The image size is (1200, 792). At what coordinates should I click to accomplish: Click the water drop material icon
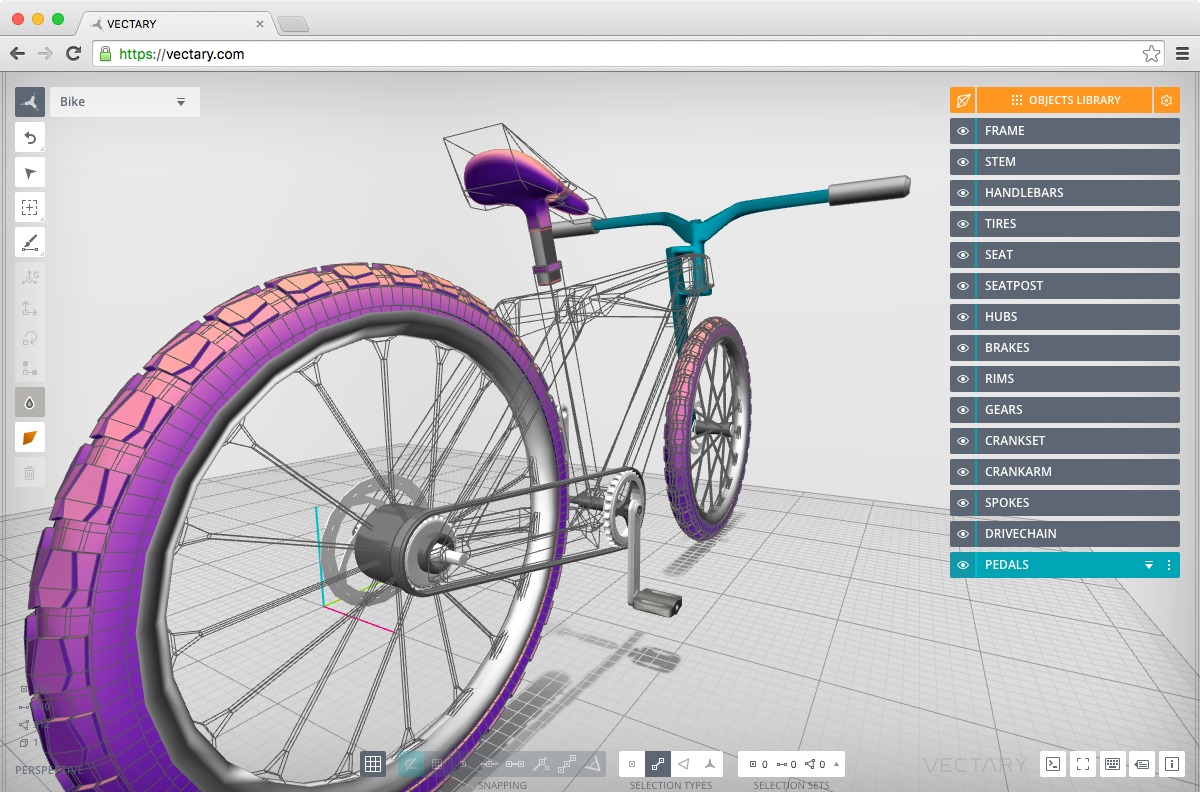click(x=30, y=402)
